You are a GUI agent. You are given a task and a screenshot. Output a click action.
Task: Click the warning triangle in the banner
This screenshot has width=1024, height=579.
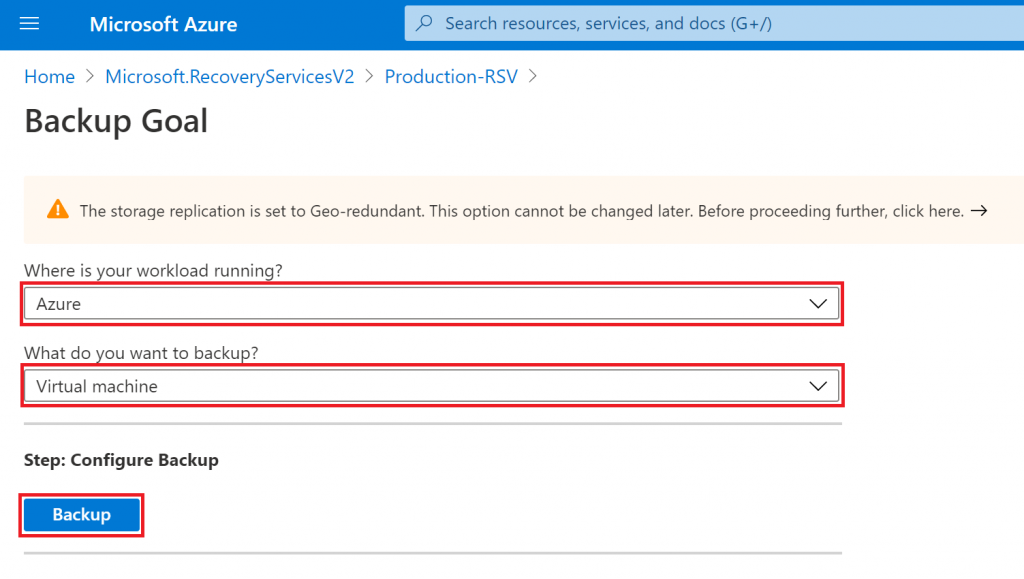tap(57, 210)
